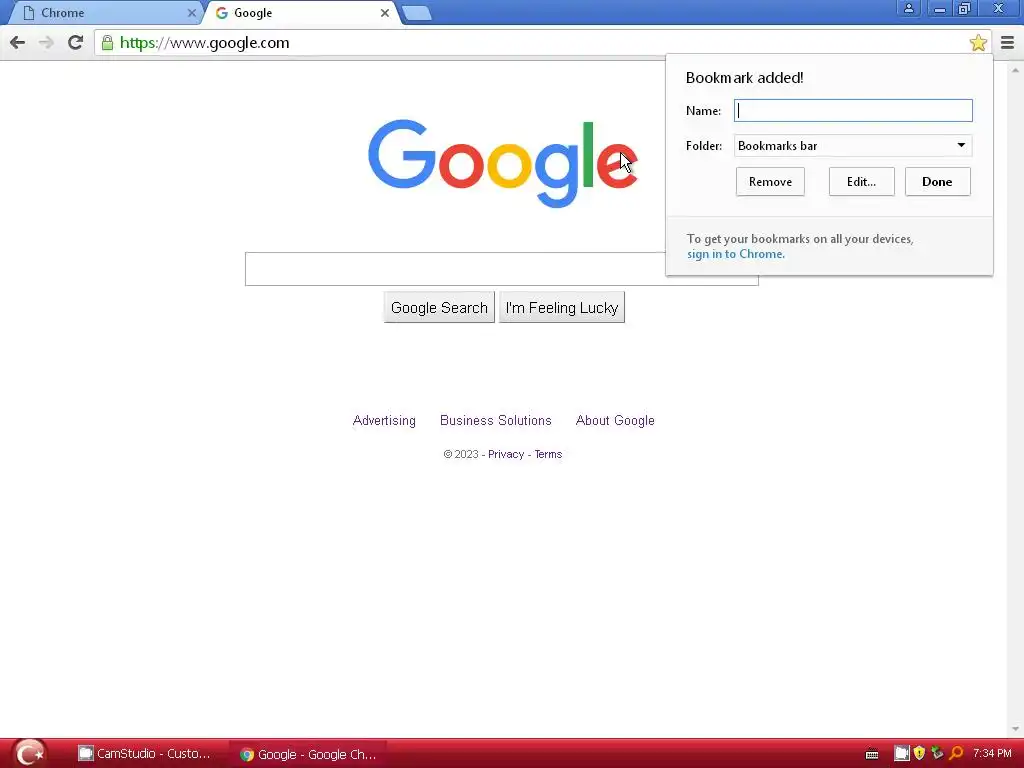
Task: Open the bookmark Edit... dialog
Action: pyautogui.click(x=861, y=182)
